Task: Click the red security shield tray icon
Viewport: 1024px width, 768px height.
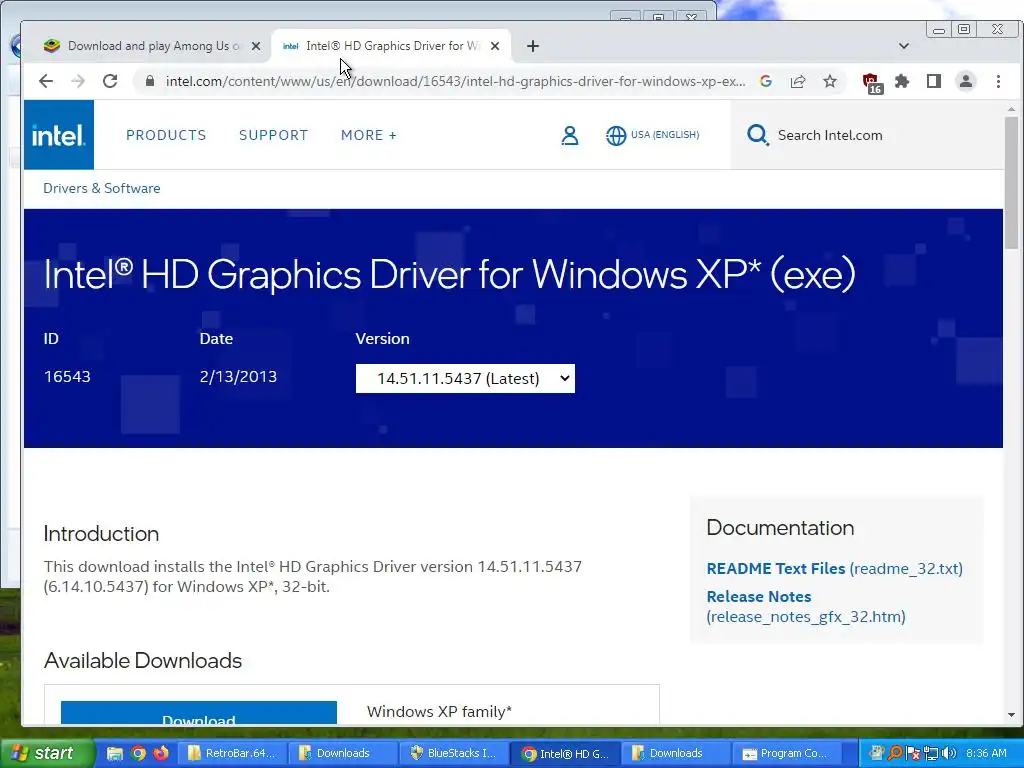Action: (913, 753)
